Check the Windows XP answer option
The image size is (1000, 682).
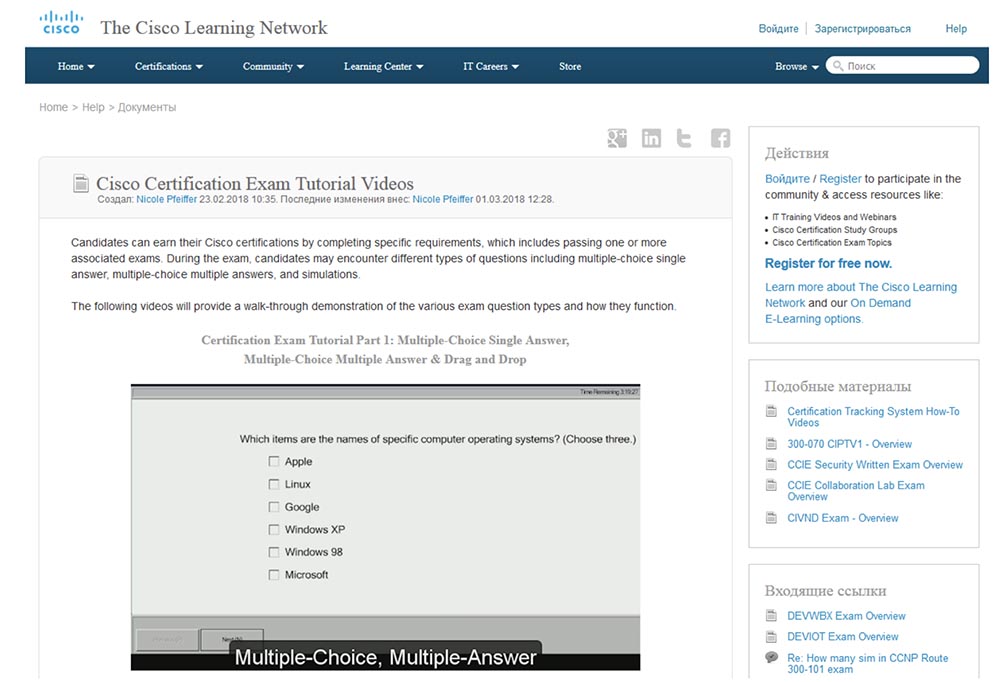pyautogui.click(x=274, y=530)
